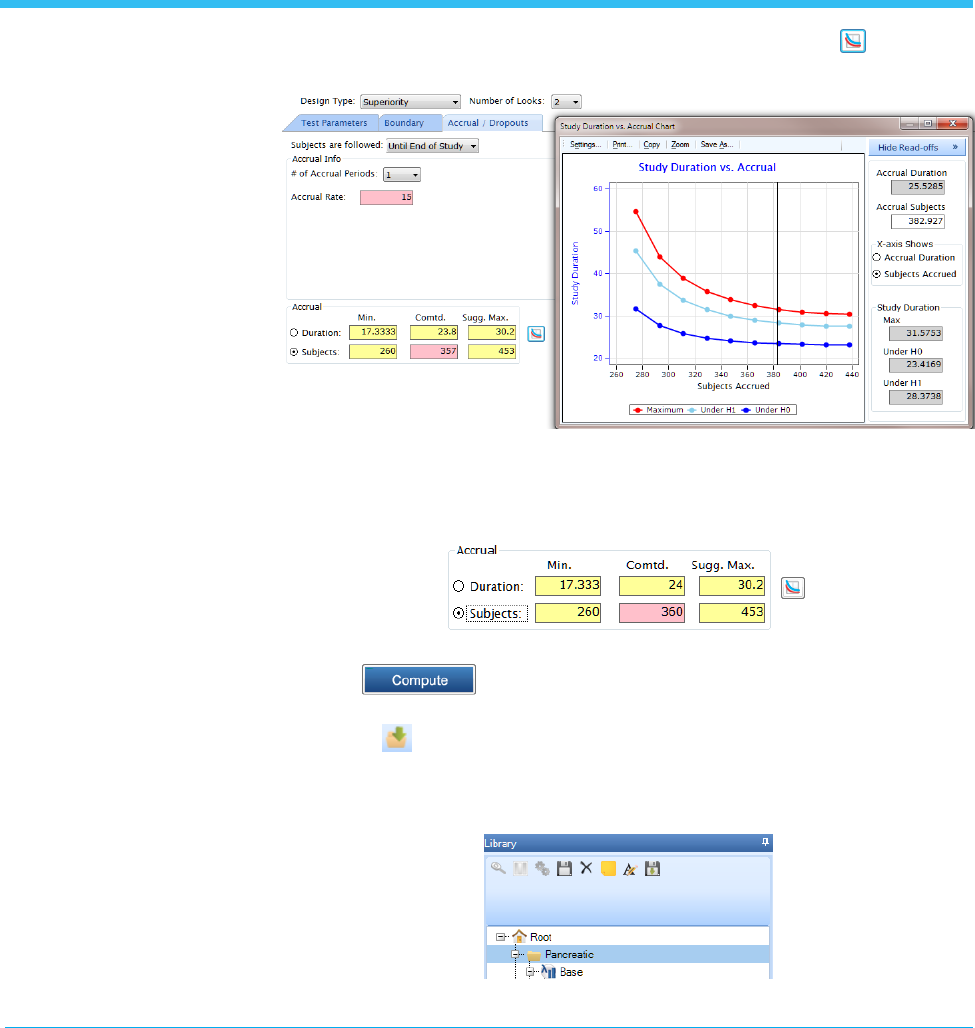Viewport: 975px width, 1028px height.
Task: Switch to the Test Parameters tab
Action: (x=334, y=123)
